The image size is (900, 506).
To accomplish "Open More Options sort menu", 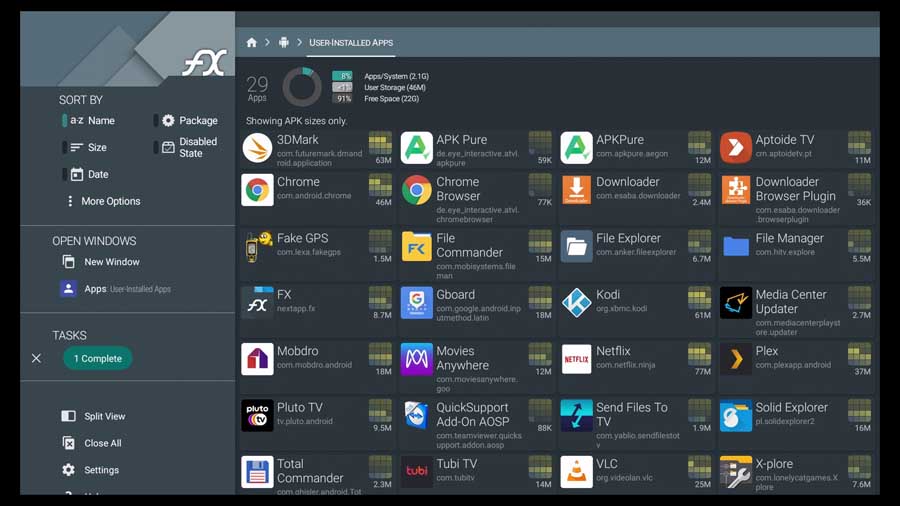I will pyautogui.click(x=103, y=201).
